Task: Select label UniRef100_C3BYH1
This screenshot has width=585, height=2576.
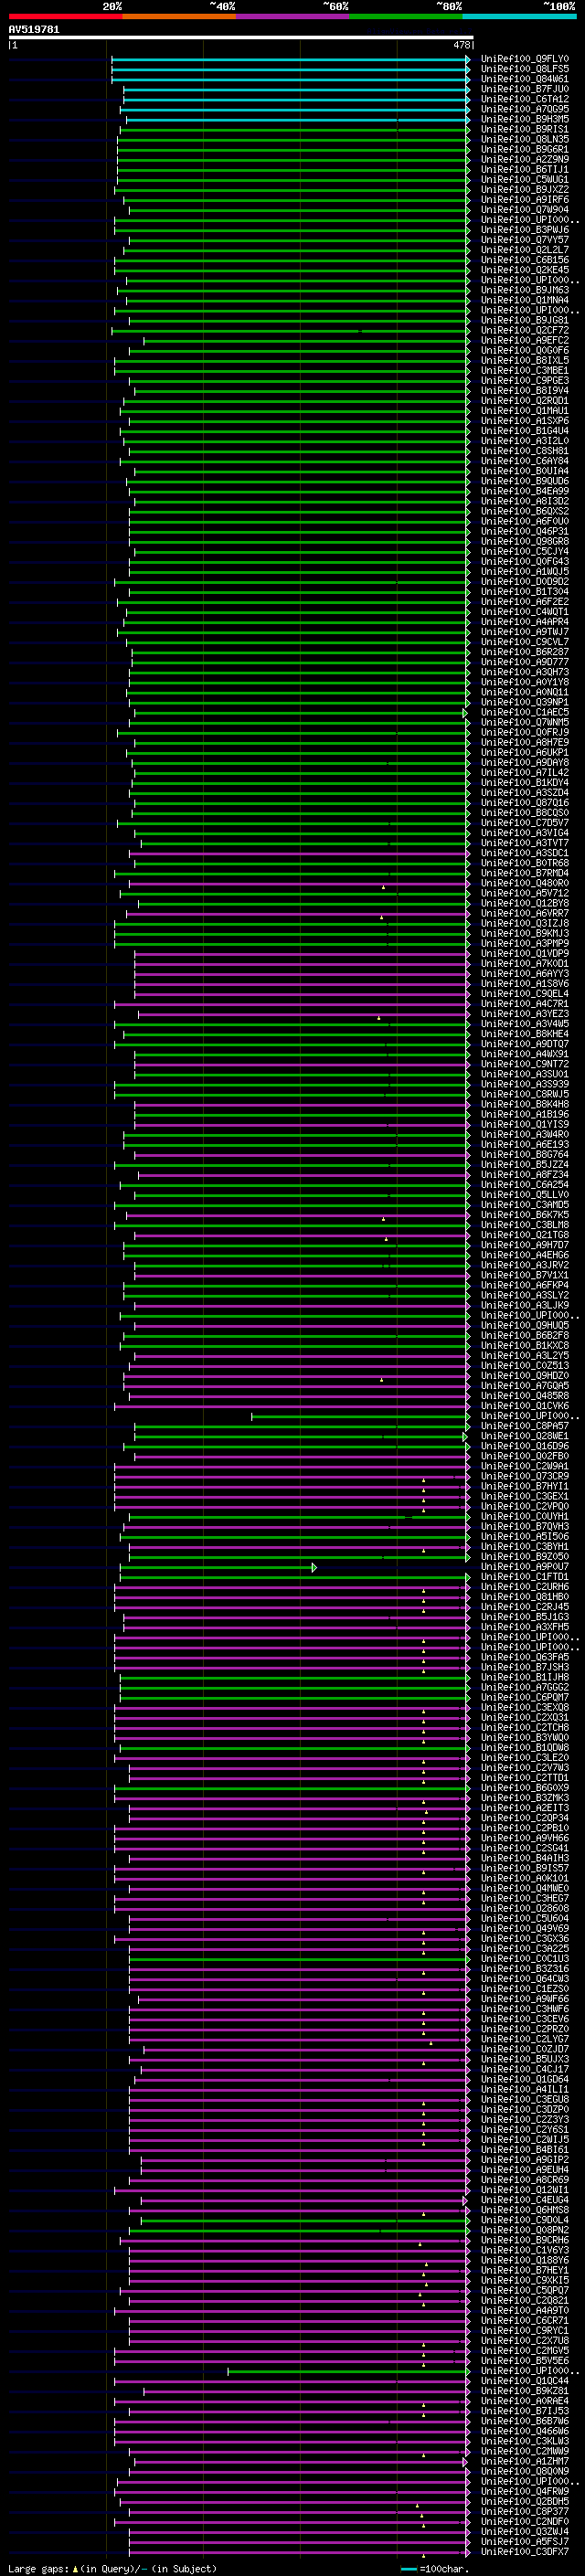Action: point(525,1547)
